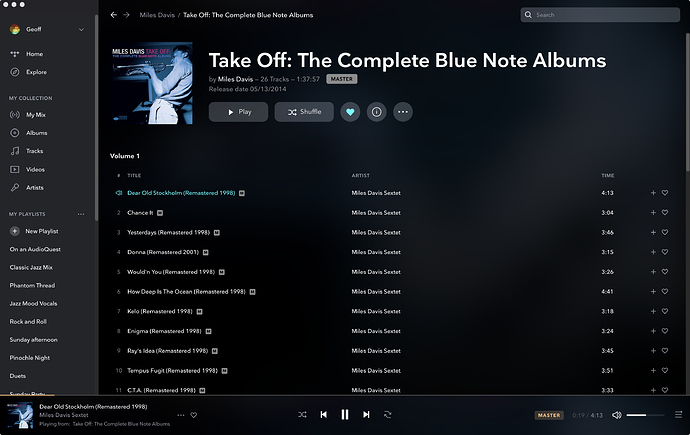The width and height of the screenshot is (690, 435).
Task: Open the album more options ellipsis
Action: (x=403, y=112)
